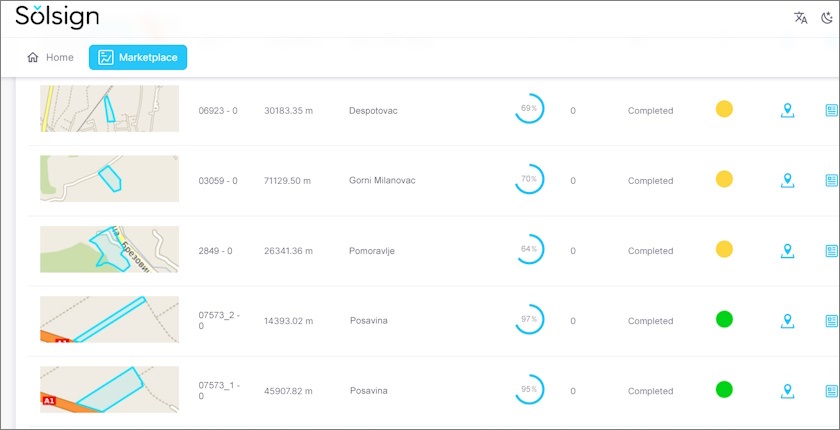The height and width of the screenshot is (430, 840).
Task: Toggle dark mode moon icon
Action: click(826, 18)
